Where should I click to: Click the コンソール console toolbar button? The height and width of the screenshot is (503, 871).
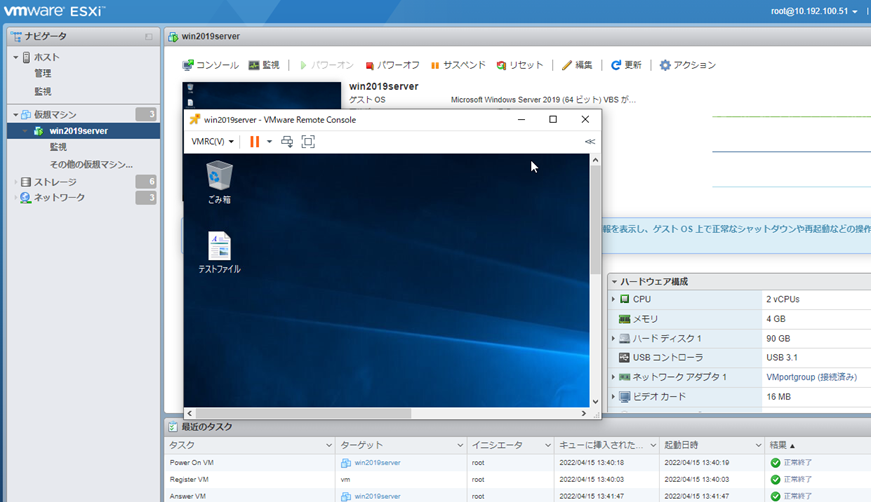pos(210,65)
